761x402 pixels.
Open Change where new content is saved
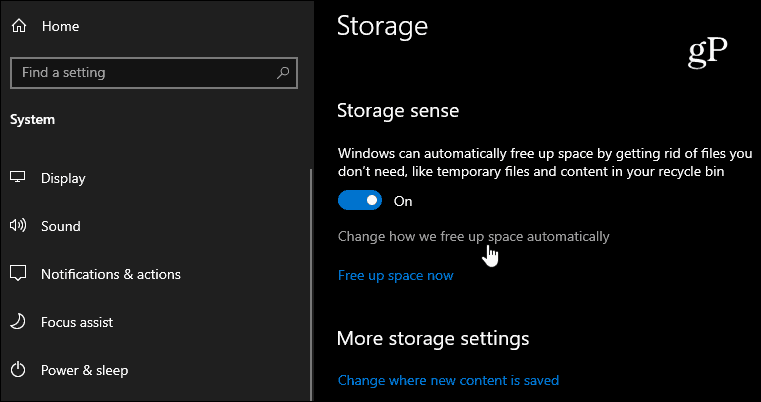point(448,380)
